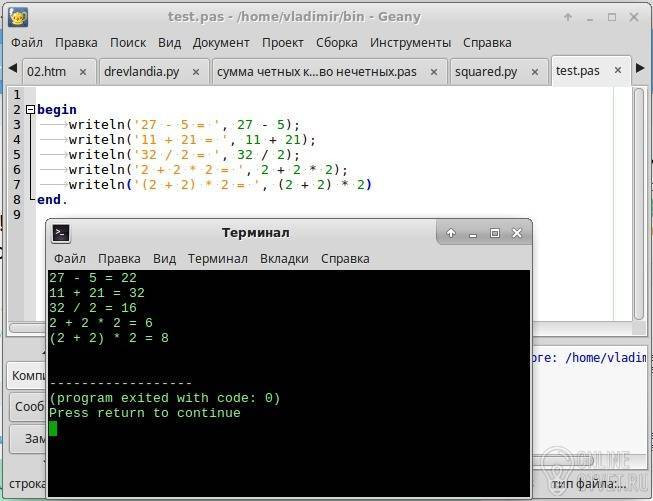Open the Сборка menu
This screenshot has width=653, height=501.
[336, 43]
